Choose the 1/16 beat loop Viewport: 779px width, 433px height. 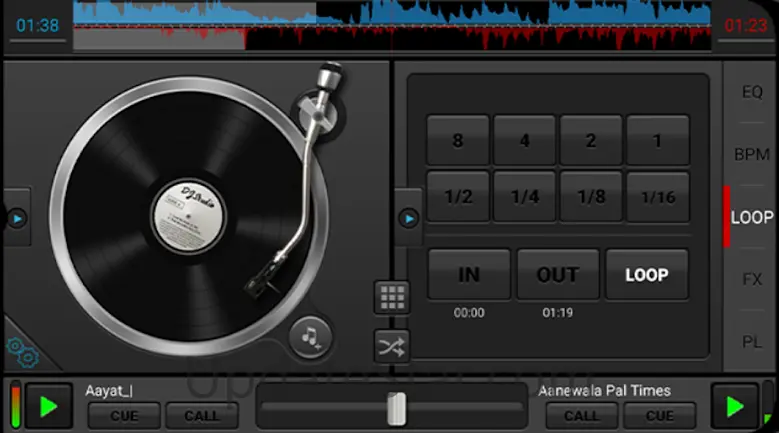[657, 197]
